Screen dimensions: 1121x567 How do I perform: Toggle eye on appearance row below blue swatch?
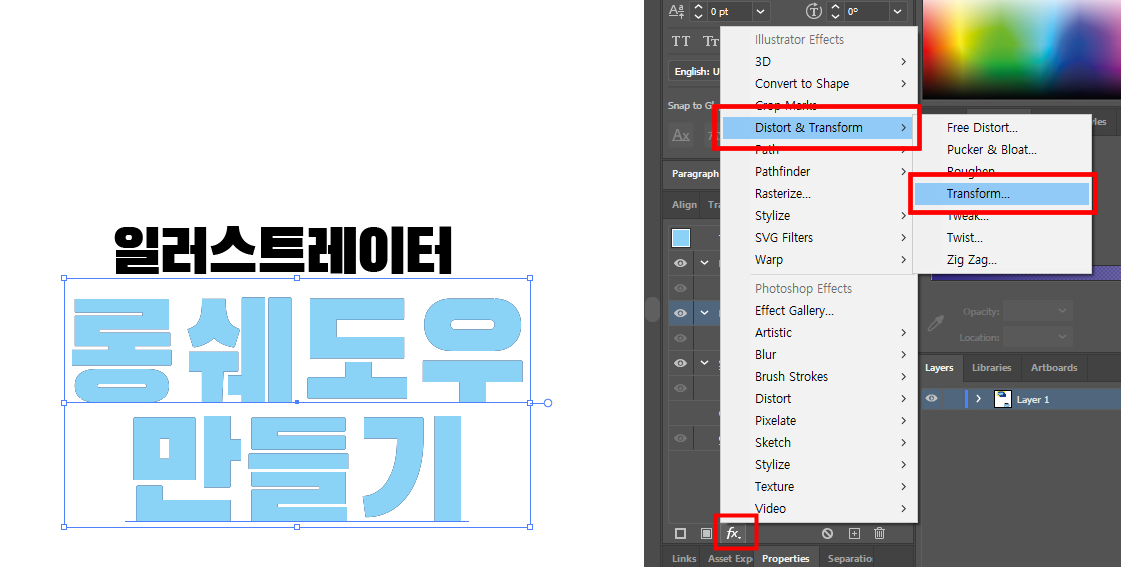coord(681,263)
